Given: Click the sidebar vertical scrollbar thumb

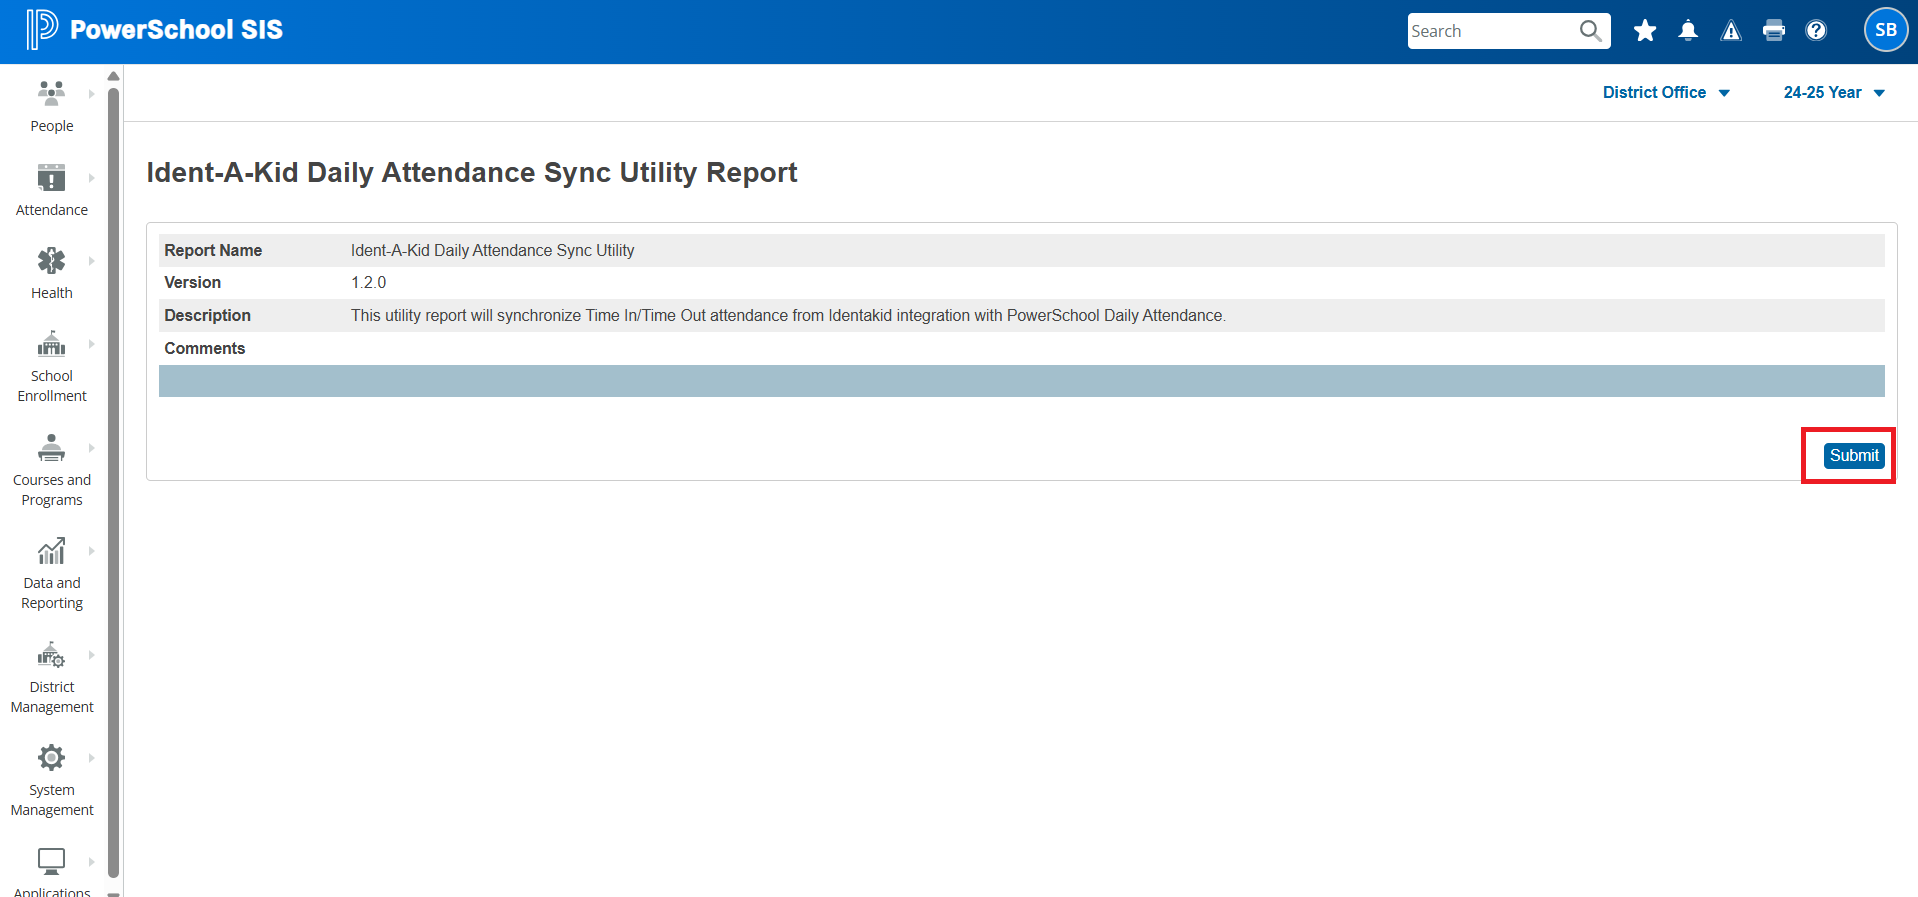Looking at the screenshot, I should pyautogui.click(x=114, y=483).
